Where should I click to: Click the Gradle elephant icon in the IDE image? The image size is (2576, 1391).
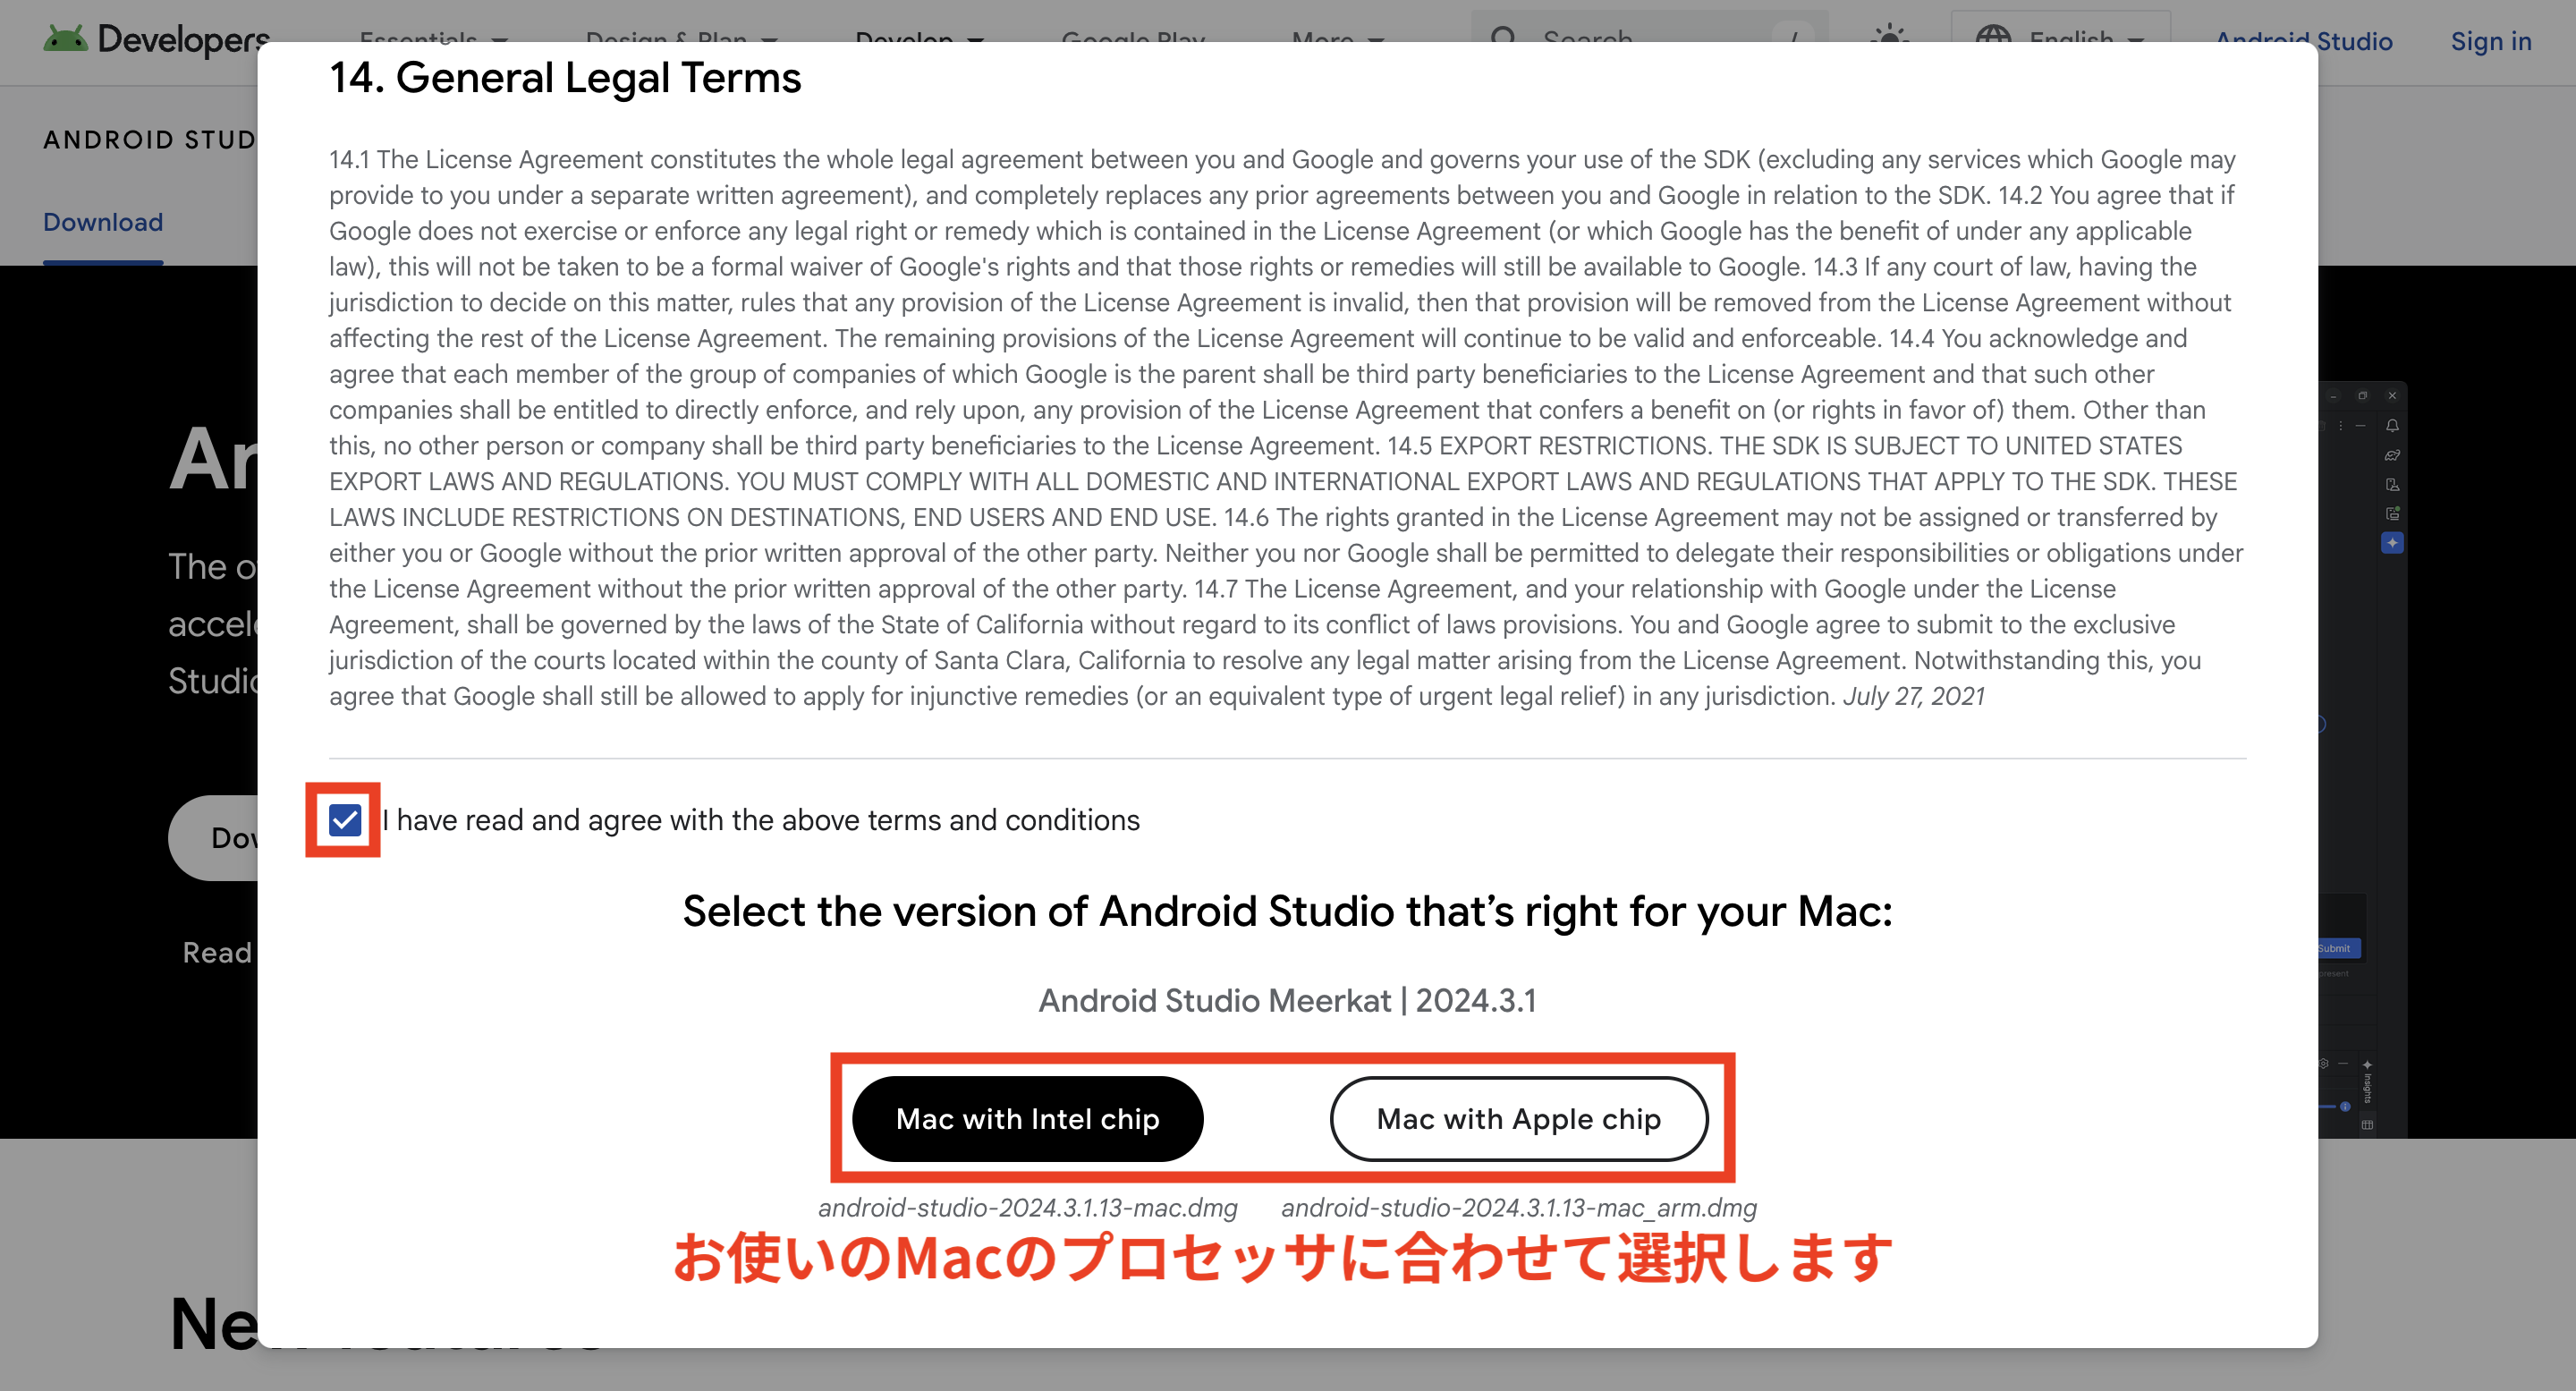pyautogui.click(x=2392, y=455)
